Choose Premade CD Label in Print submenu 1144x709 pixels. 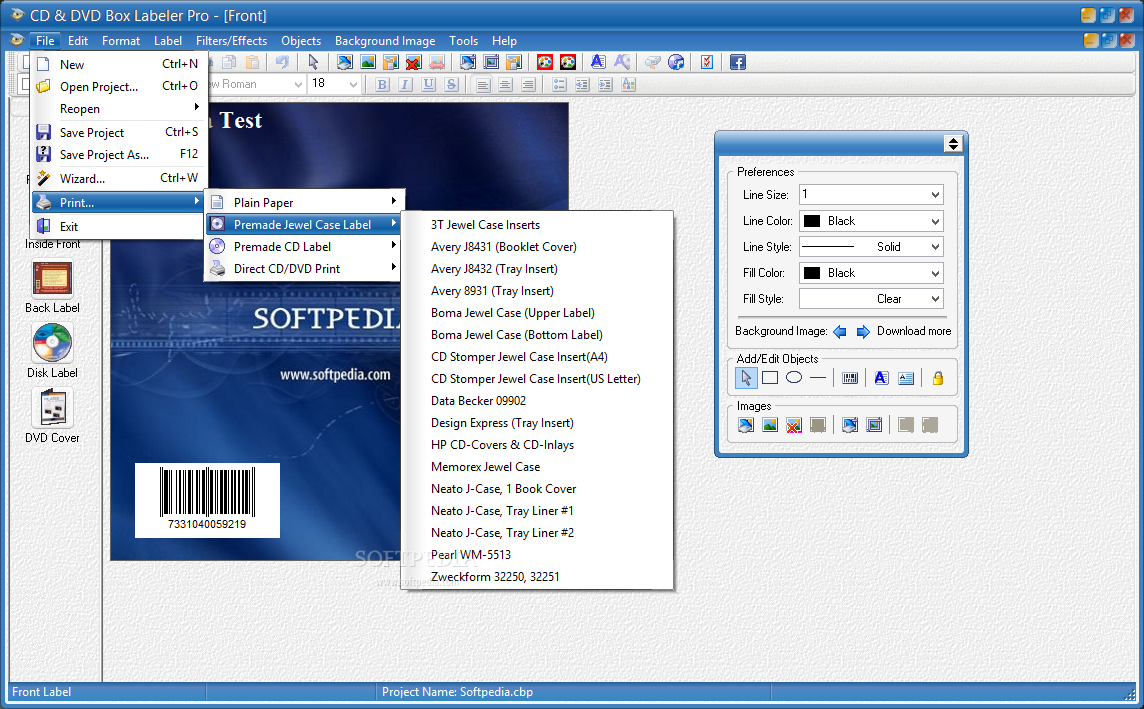point(304,247)
